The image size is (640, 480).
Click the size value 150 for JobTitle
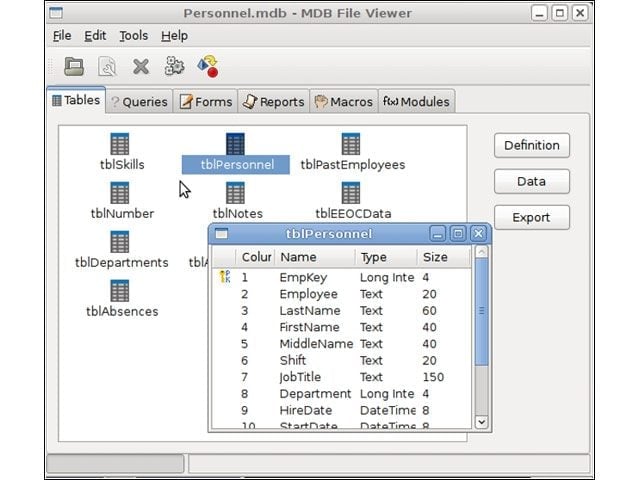(x=433, y=377)
